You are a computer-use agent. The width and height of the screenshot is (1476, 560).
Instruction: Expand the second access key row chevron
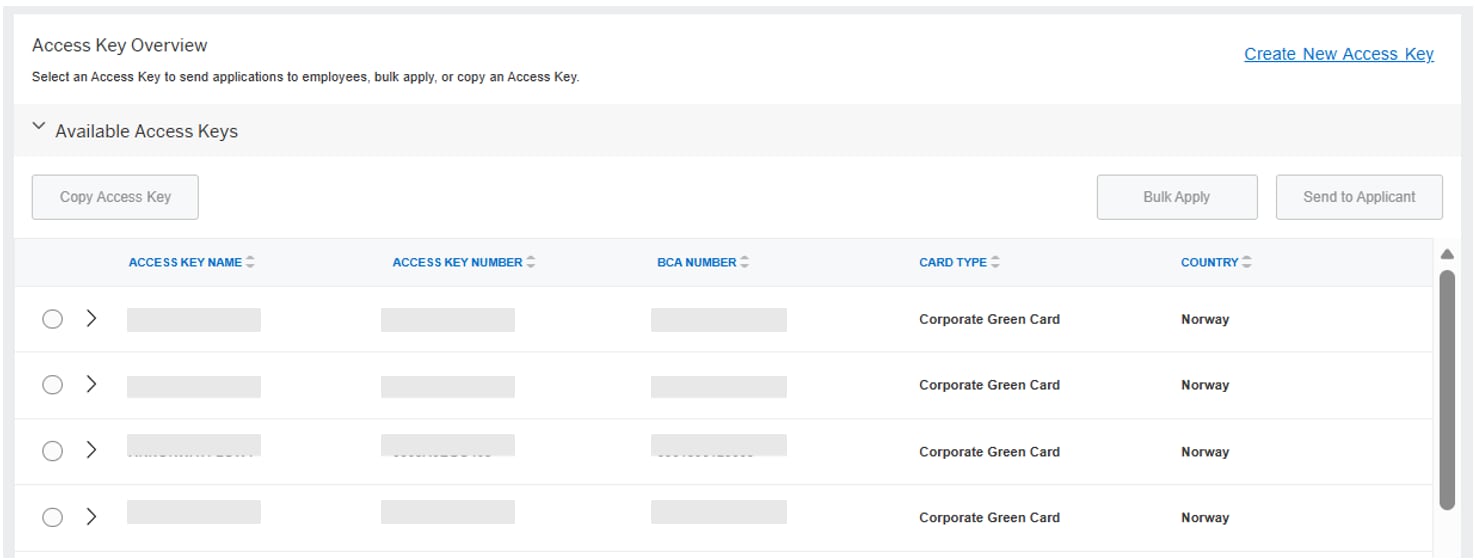pos(91,385)
